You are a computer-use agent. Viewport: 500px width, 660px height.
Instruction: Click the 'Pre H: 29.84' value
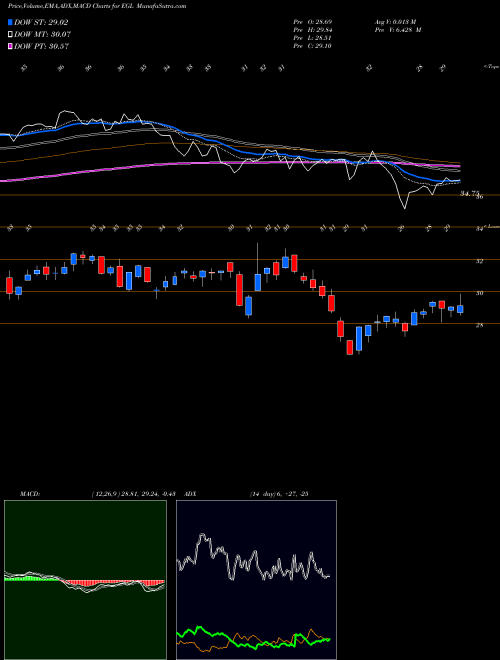313,30
